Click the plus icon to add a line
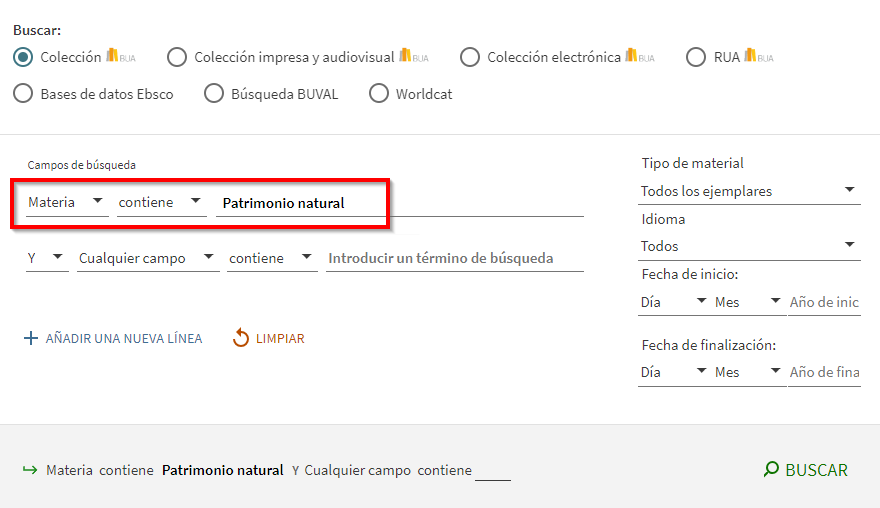This screenshot has width=880, height=508. click(31, 339)
